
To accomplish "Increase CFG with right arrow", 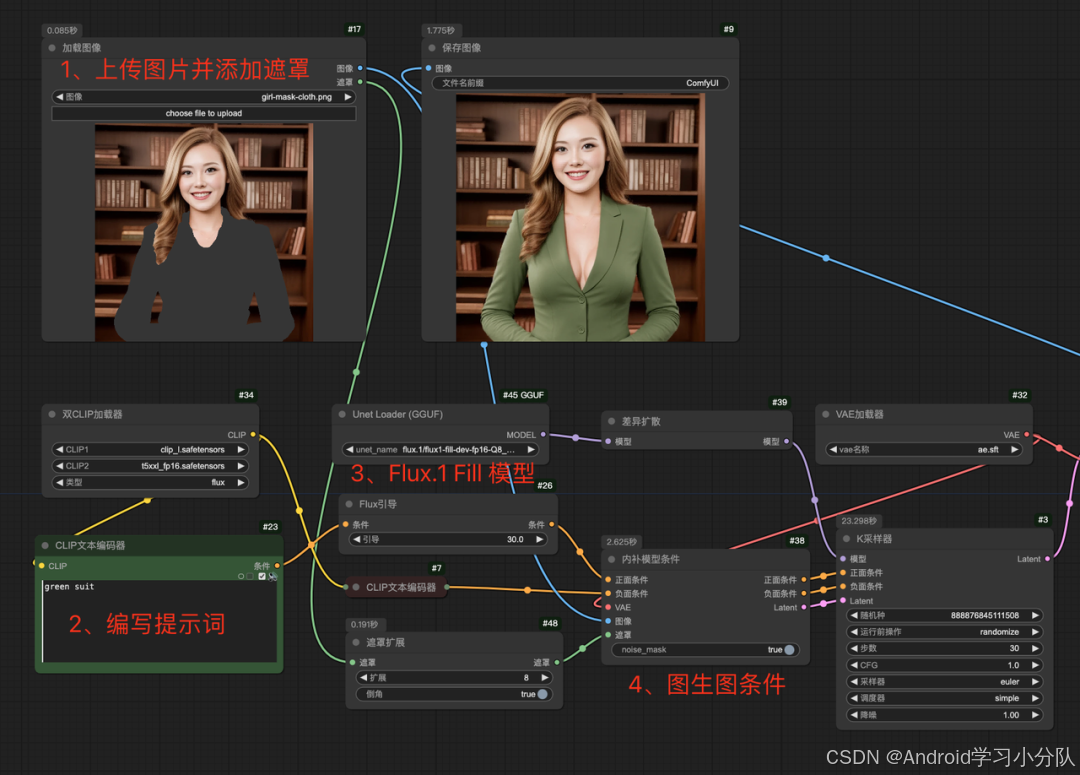I will click(x=1035, y=665).
